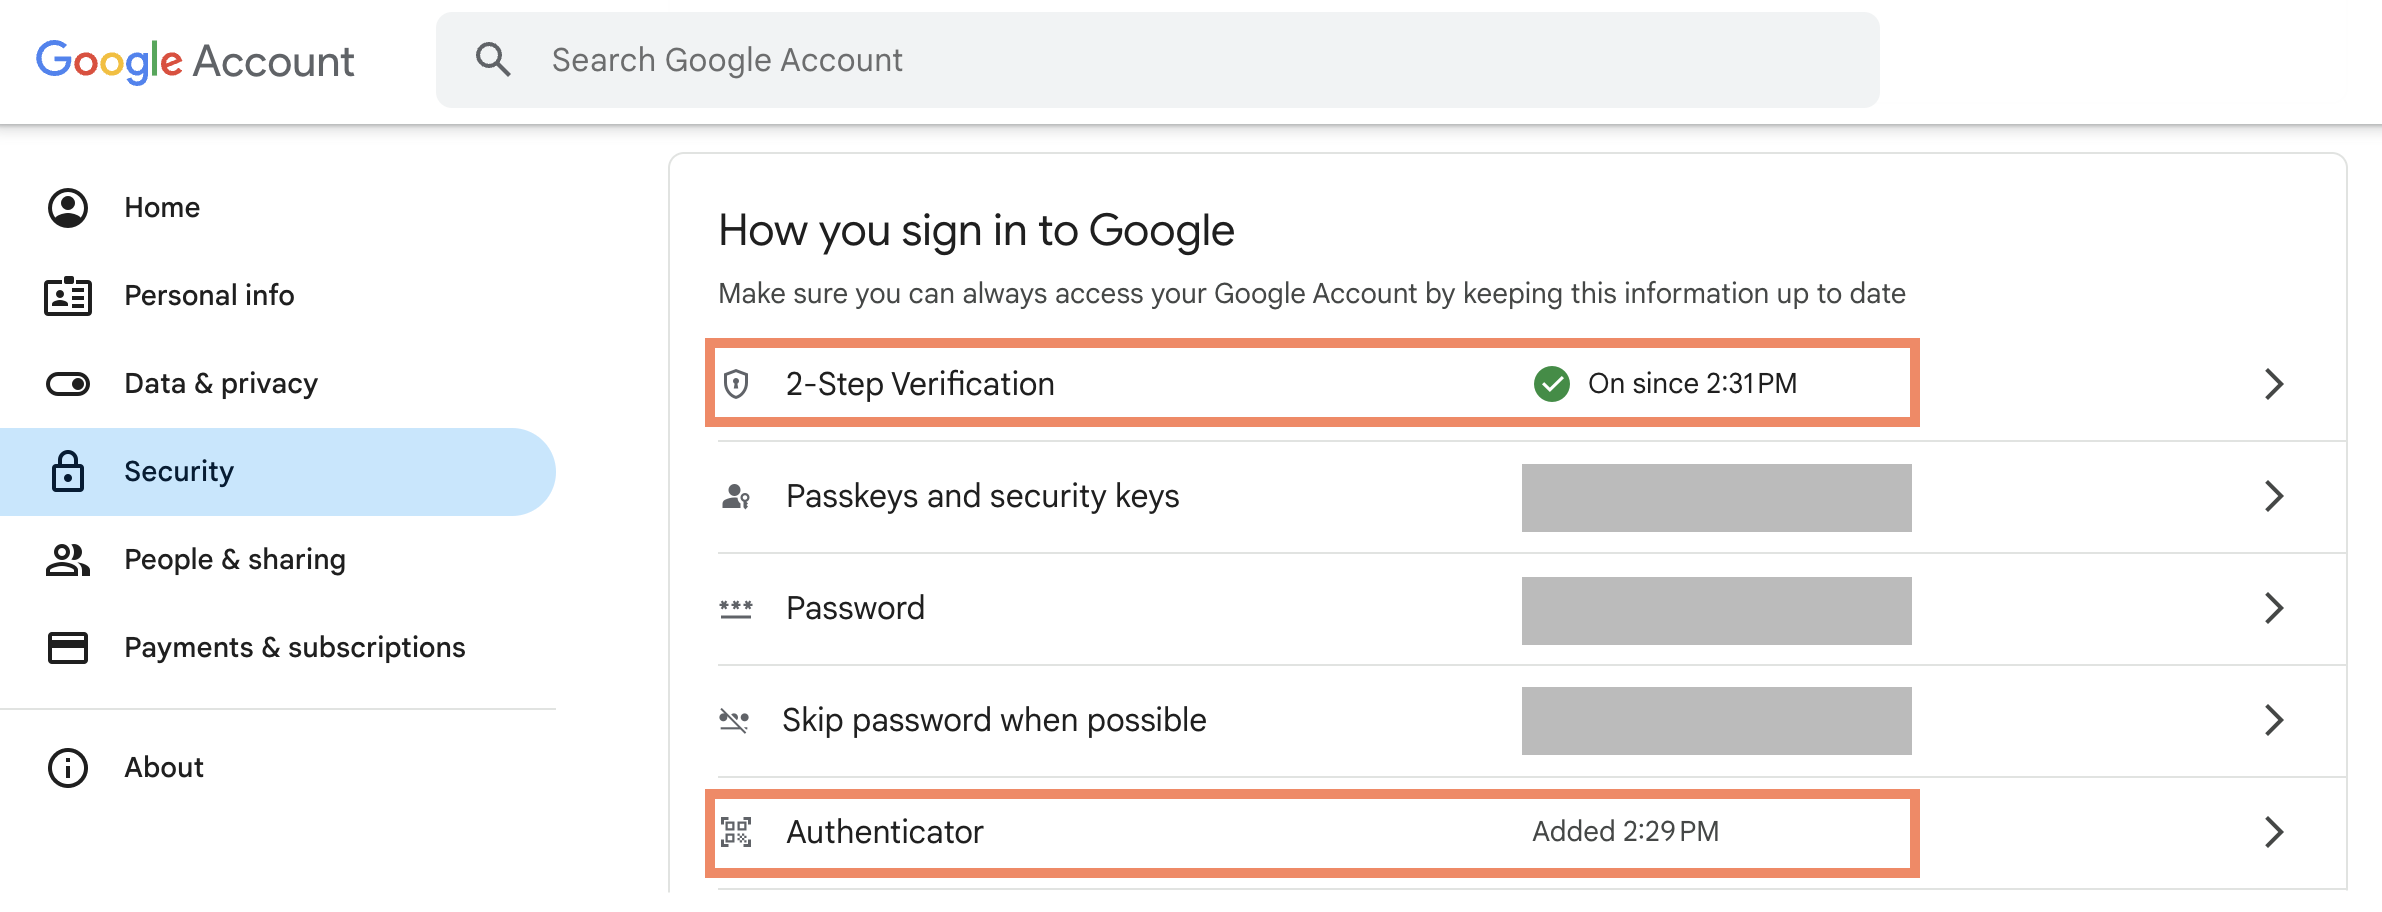Click the search magnifier icon
The height and width of the screenshot is (912, 2382).
tap(493, 60)
